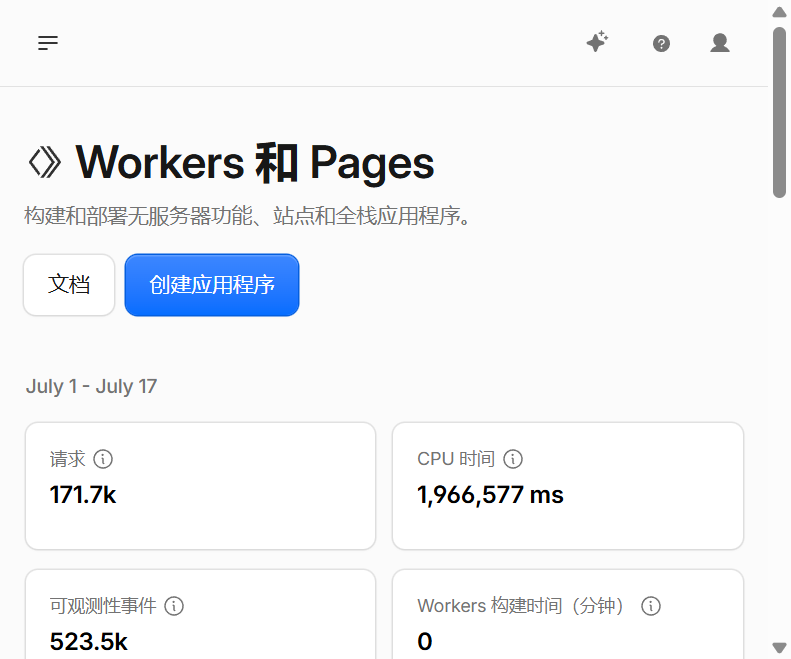Viewport: 791px width, 659px height.
Task: Show info icon beside CPU 时间
Action: pos(513,459)
